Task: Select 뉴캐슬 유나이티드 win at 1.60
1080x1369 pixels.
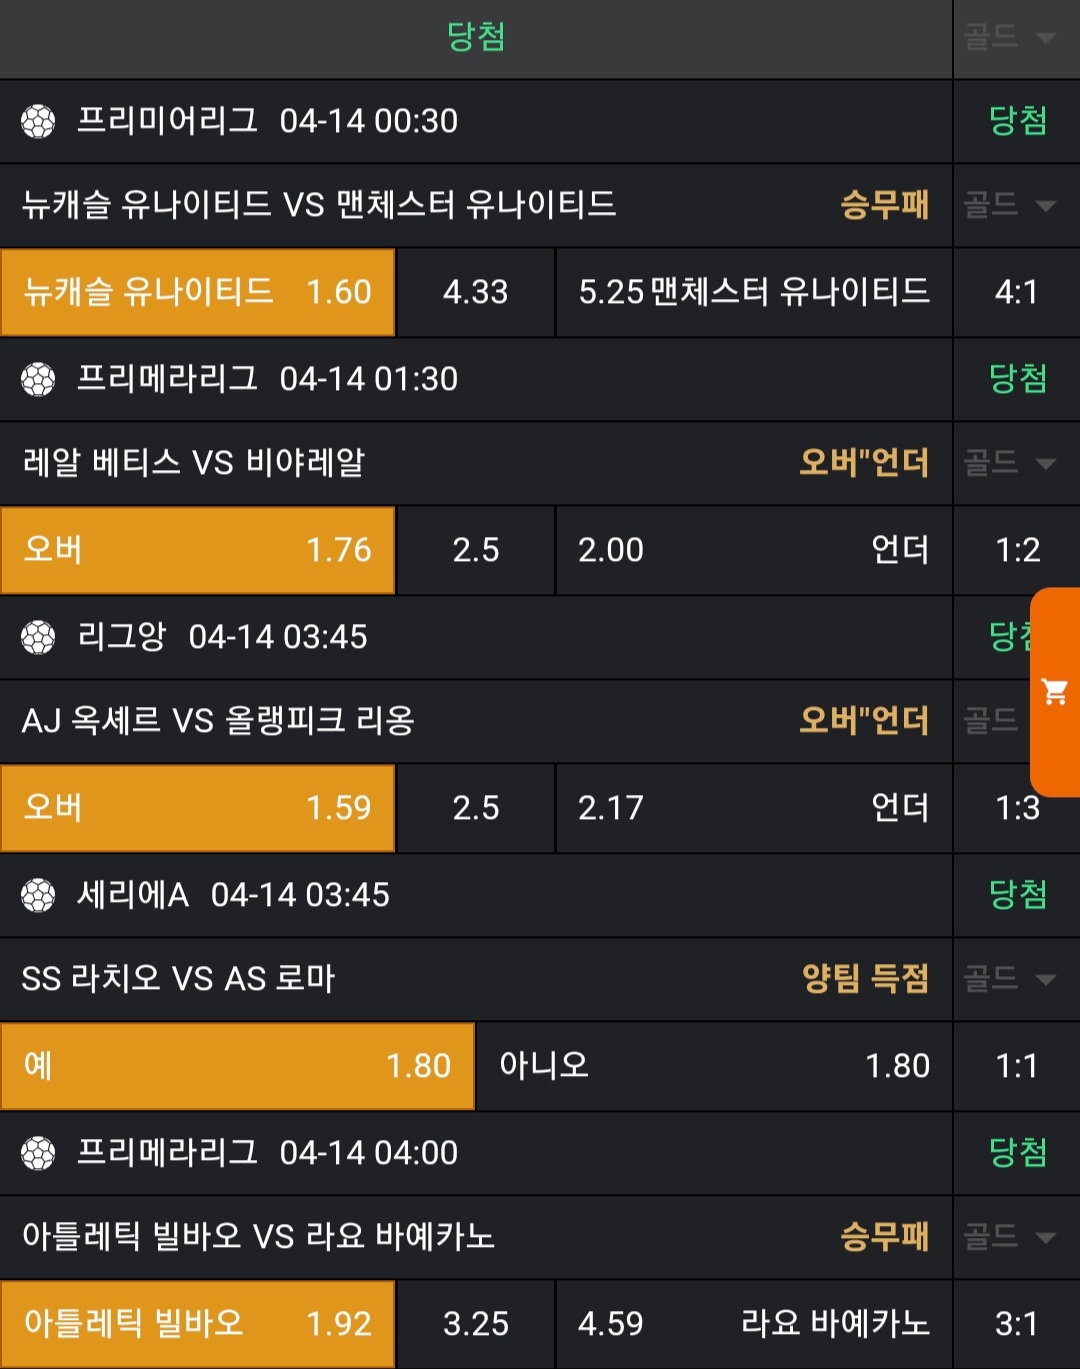Action: coord(198,292)
